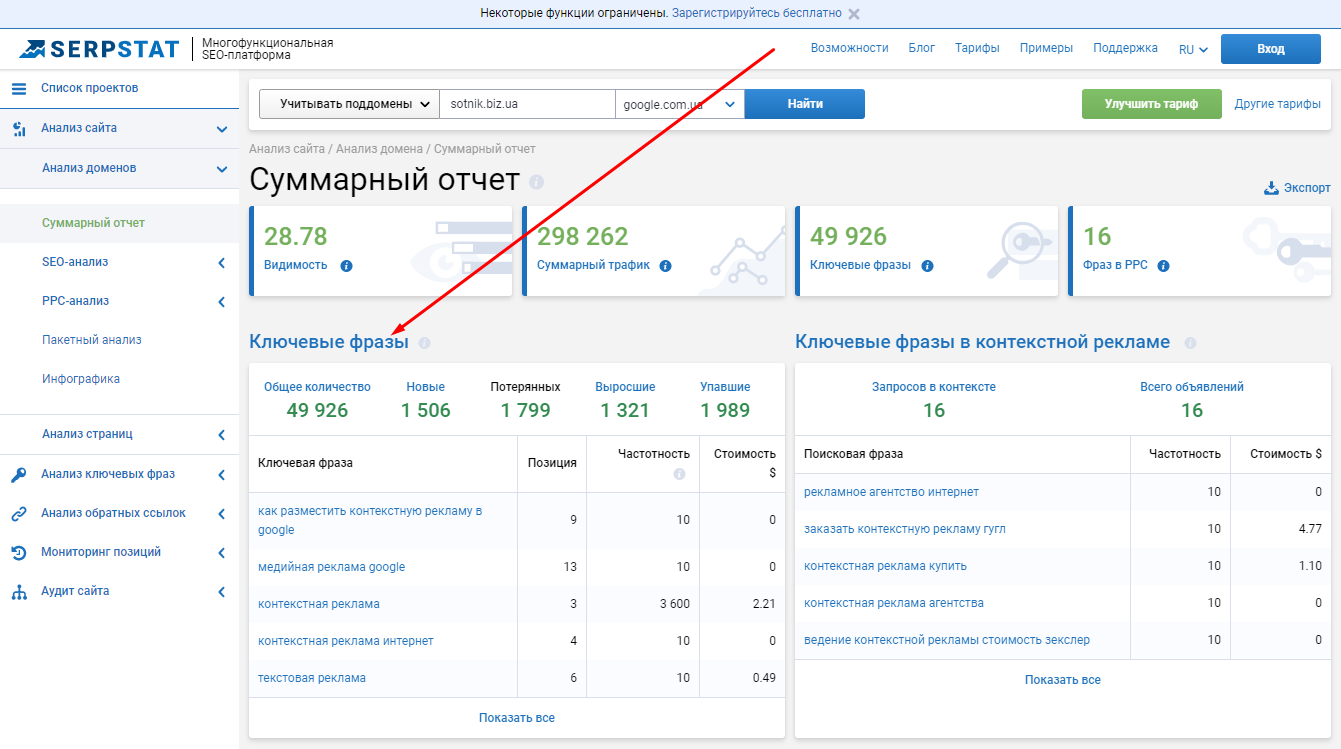The height and width of the screenshot is (749, 1341).
Task: Expand the Анализ ключевых фраз chevron
Action: pos(222,475)
